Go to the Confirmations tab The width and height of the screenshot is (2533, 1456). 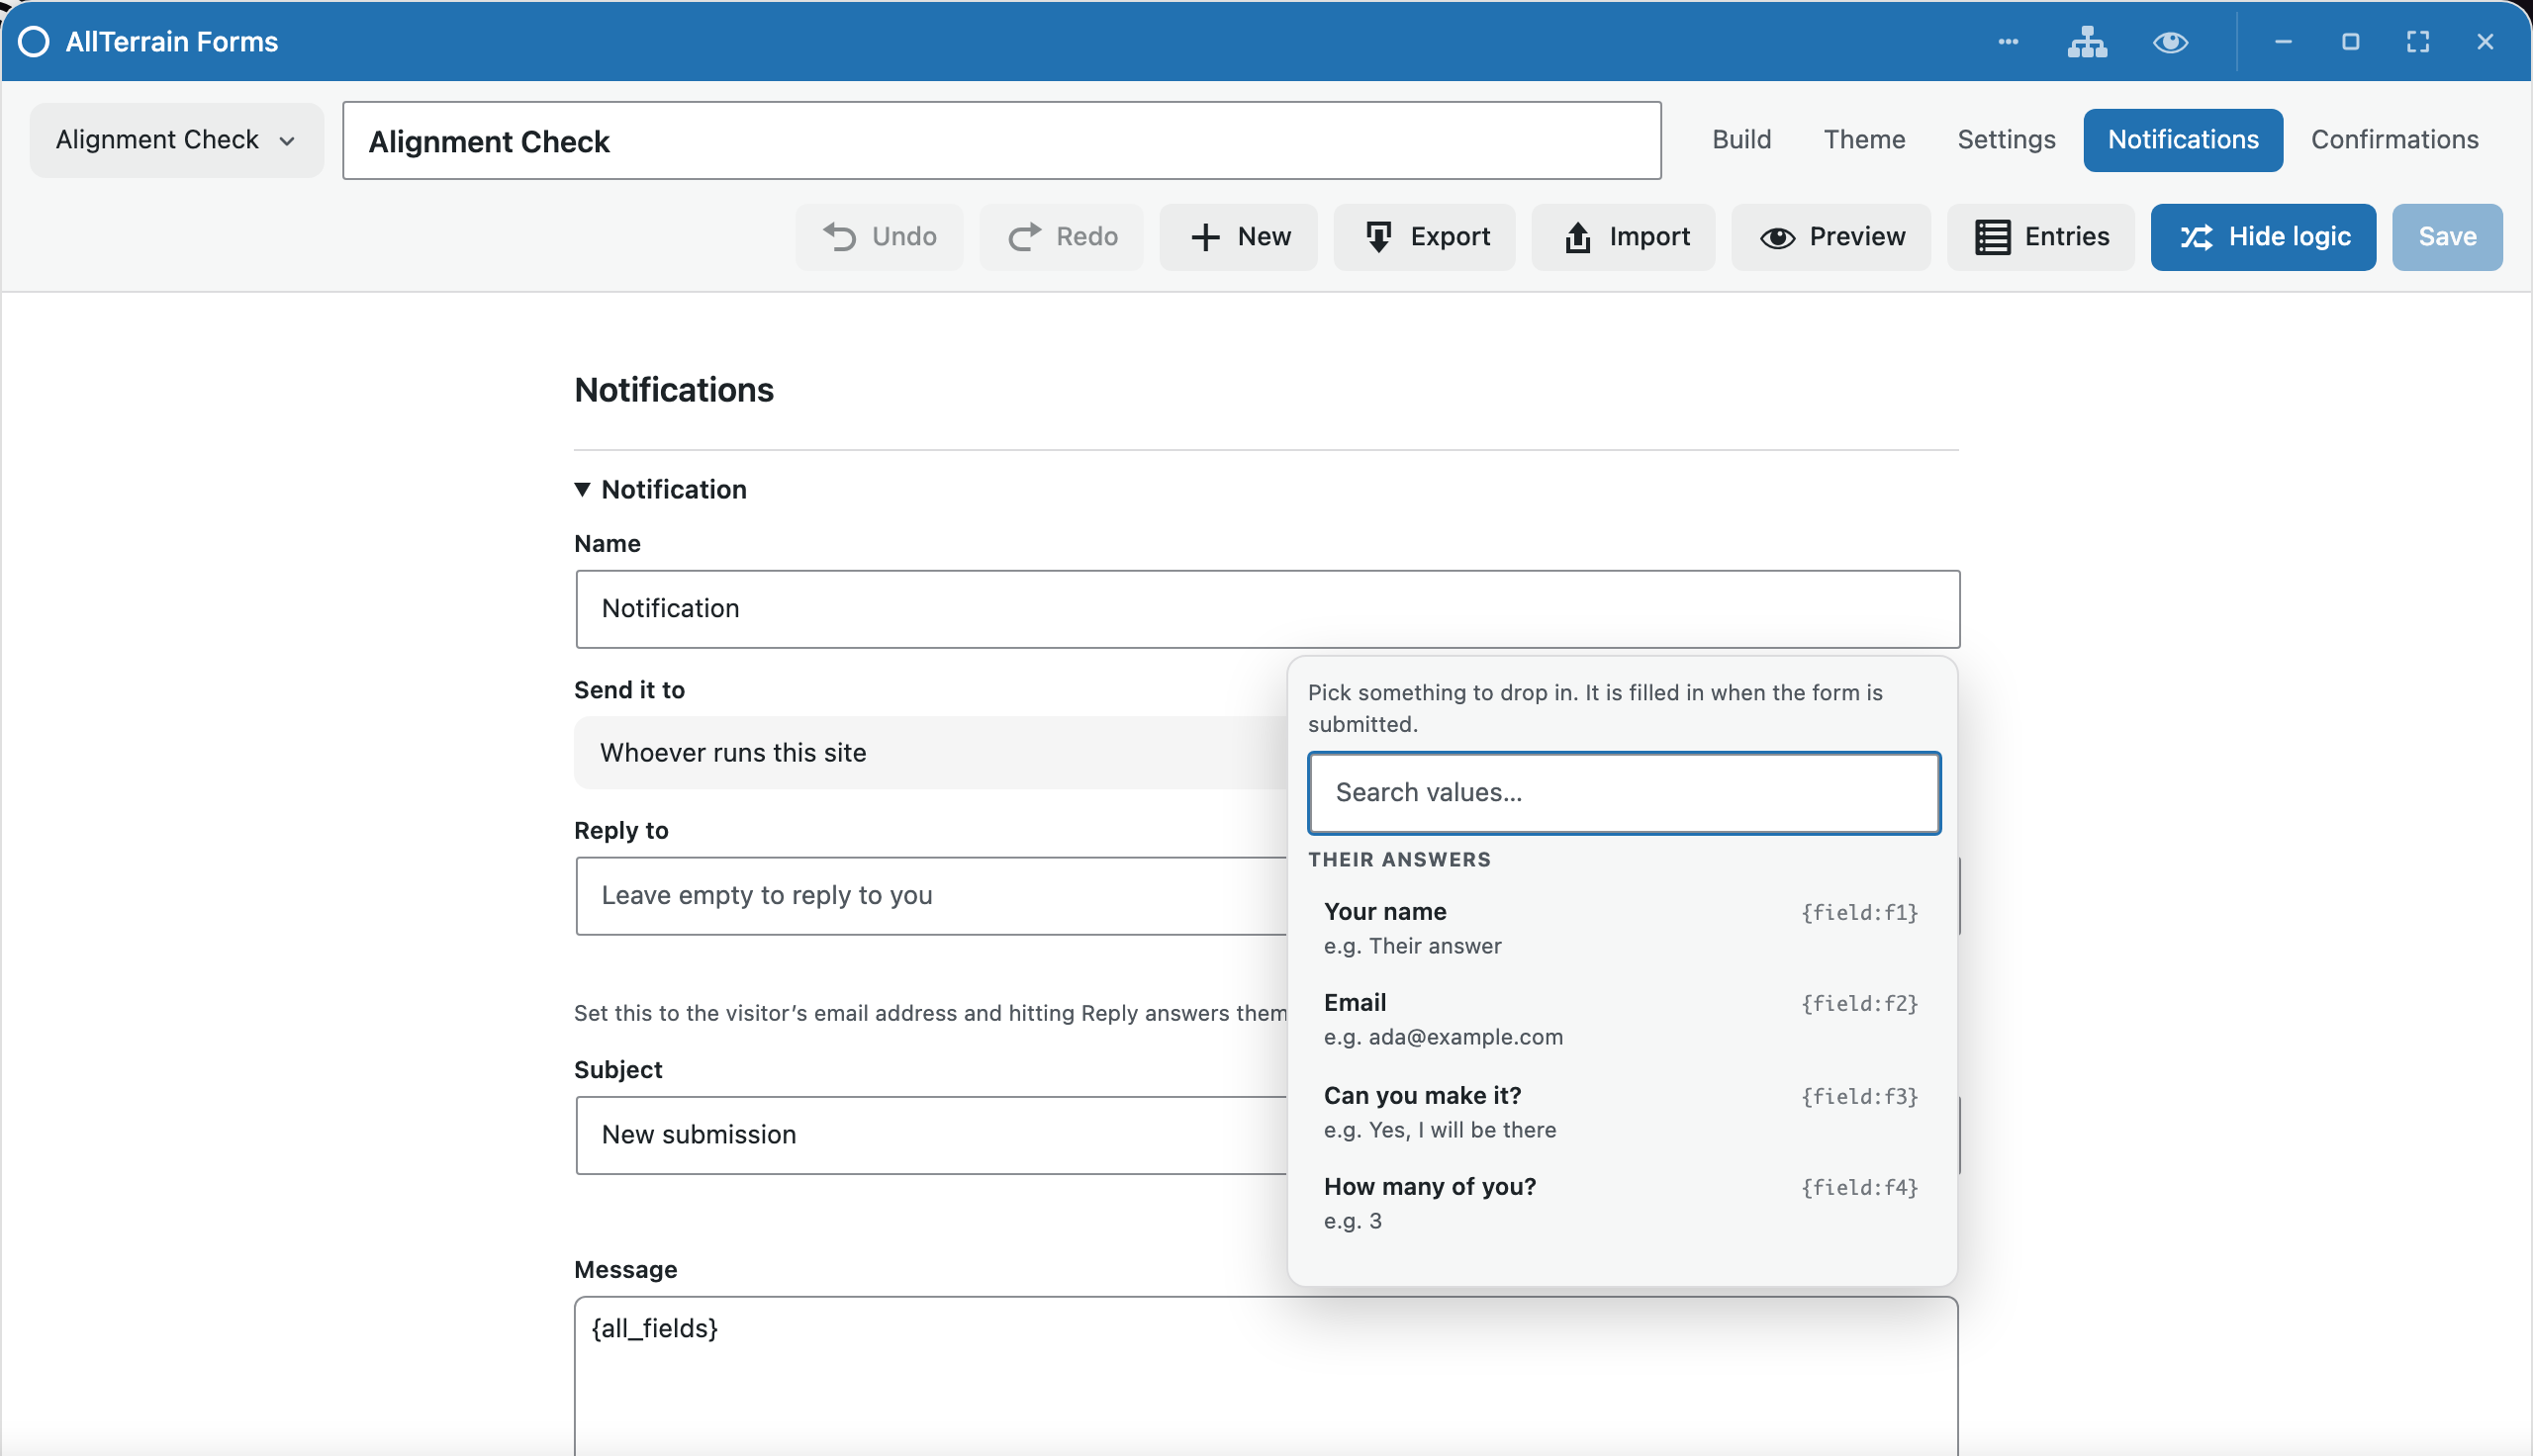(x=2394, y=140)
